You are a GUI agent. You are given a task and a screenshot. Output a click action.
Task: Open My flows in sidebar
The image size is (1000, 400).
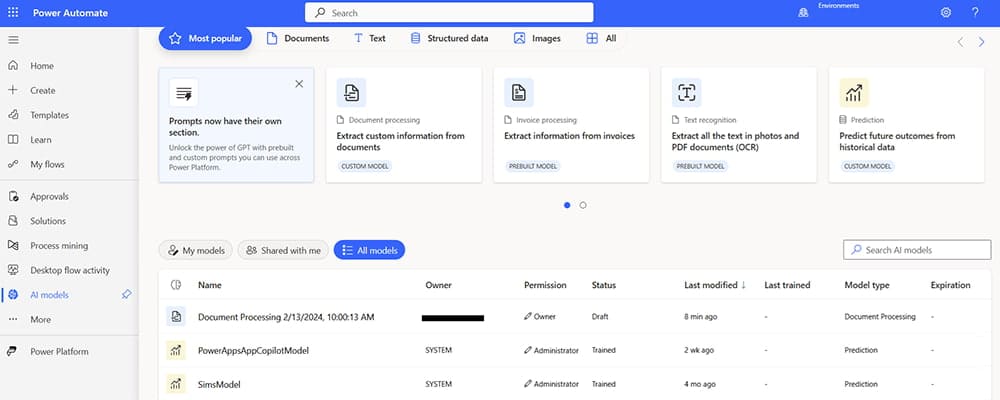[47, 164]
